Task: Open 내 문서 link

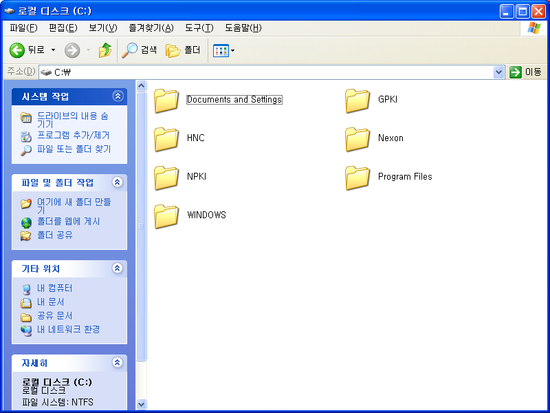Action: point(51,302)
